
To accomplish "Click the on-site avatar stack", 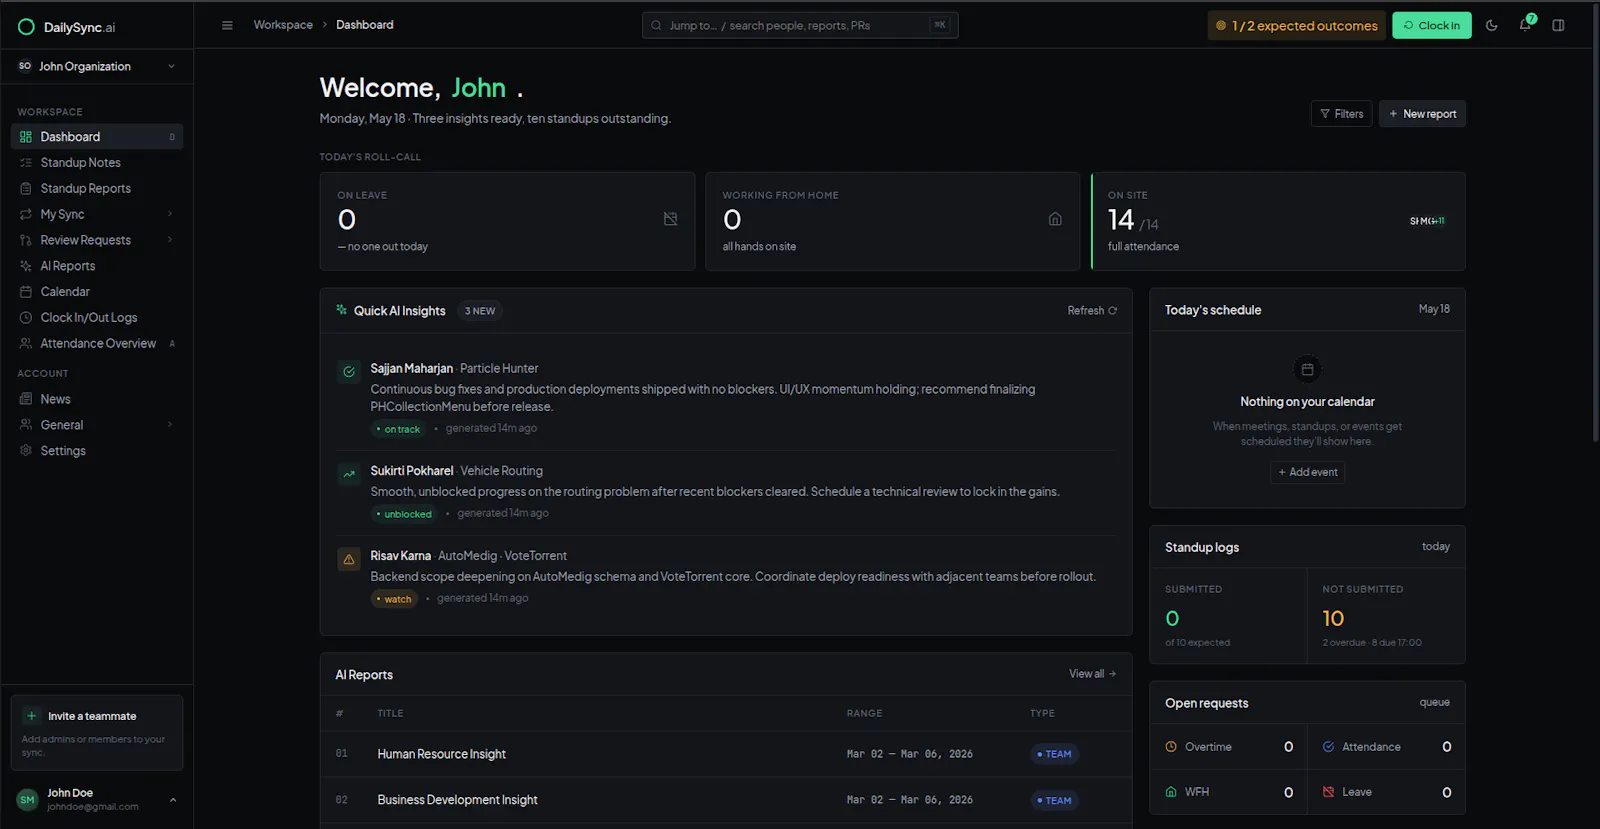I will pos(1427,221).
